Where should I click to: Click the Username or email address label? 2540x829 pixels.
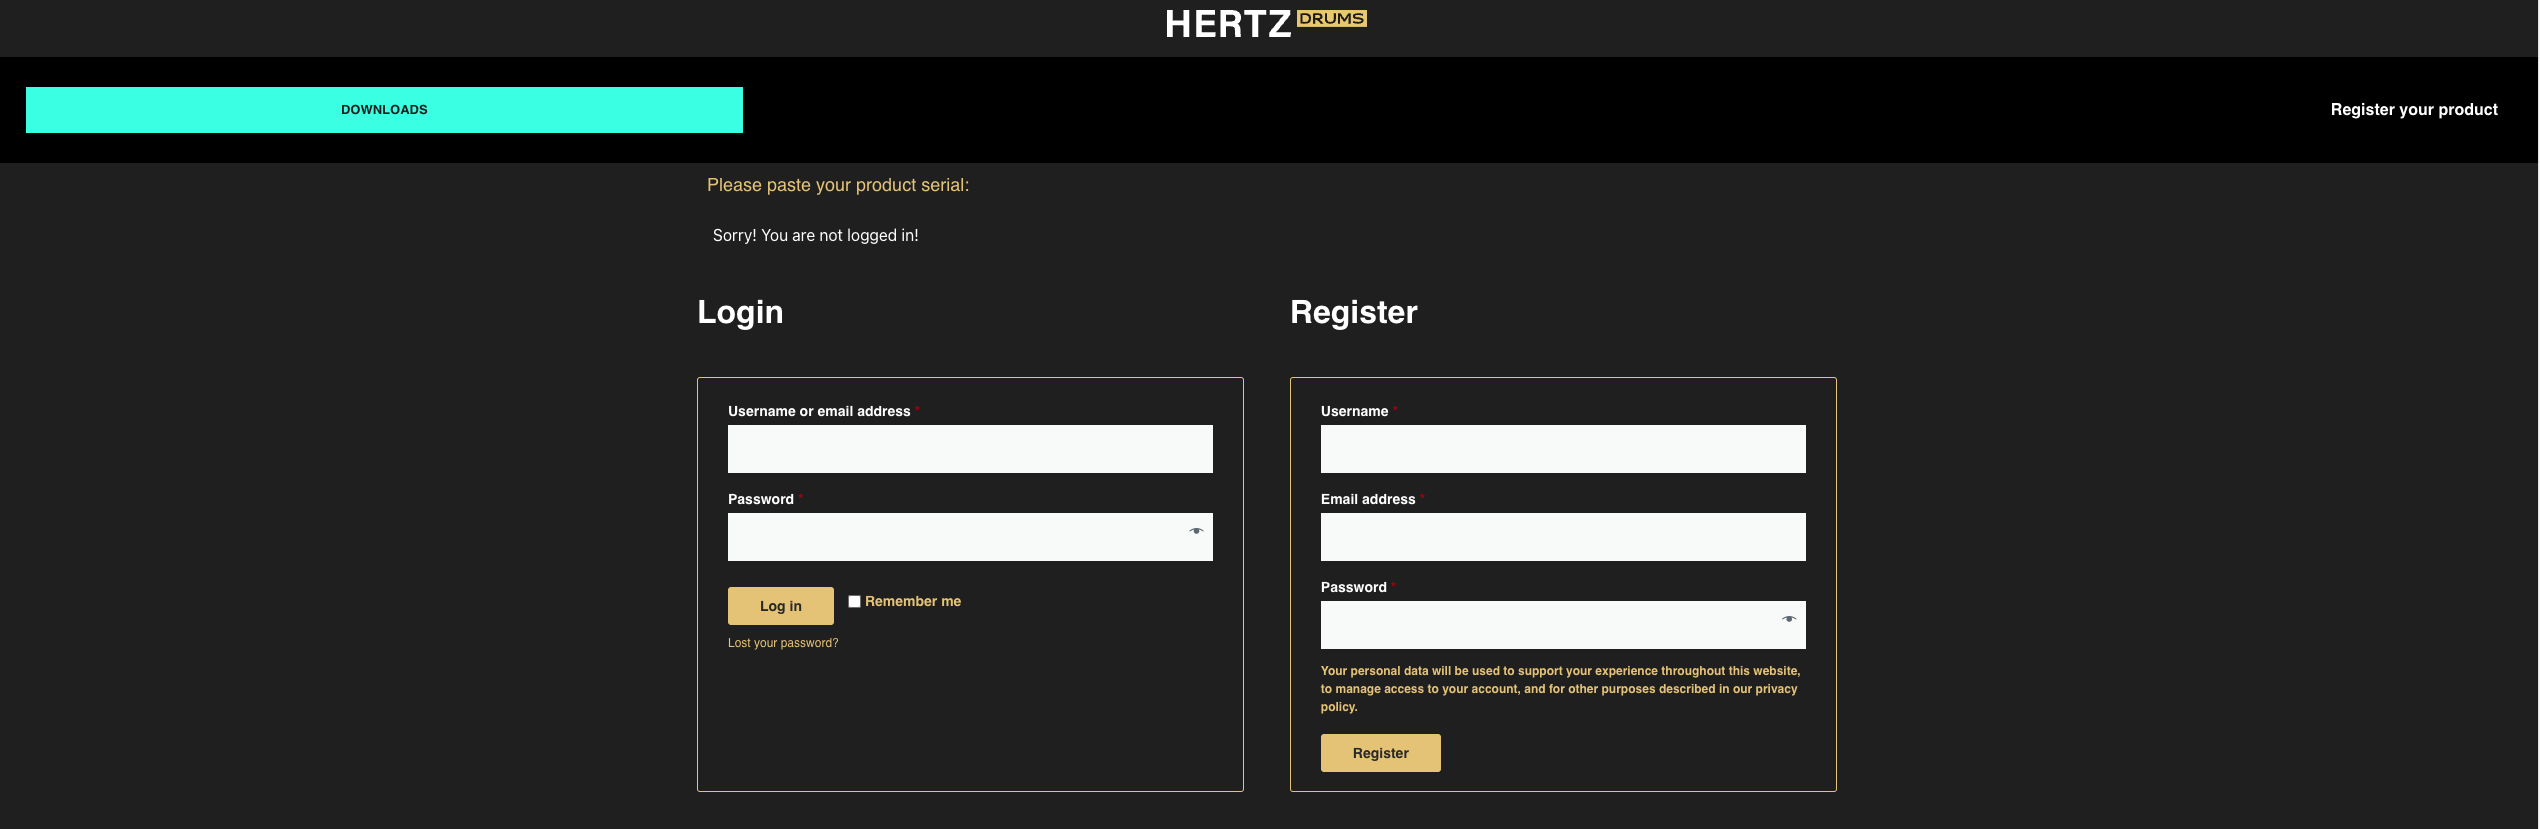pyautogui.click(x=818, y=411)
